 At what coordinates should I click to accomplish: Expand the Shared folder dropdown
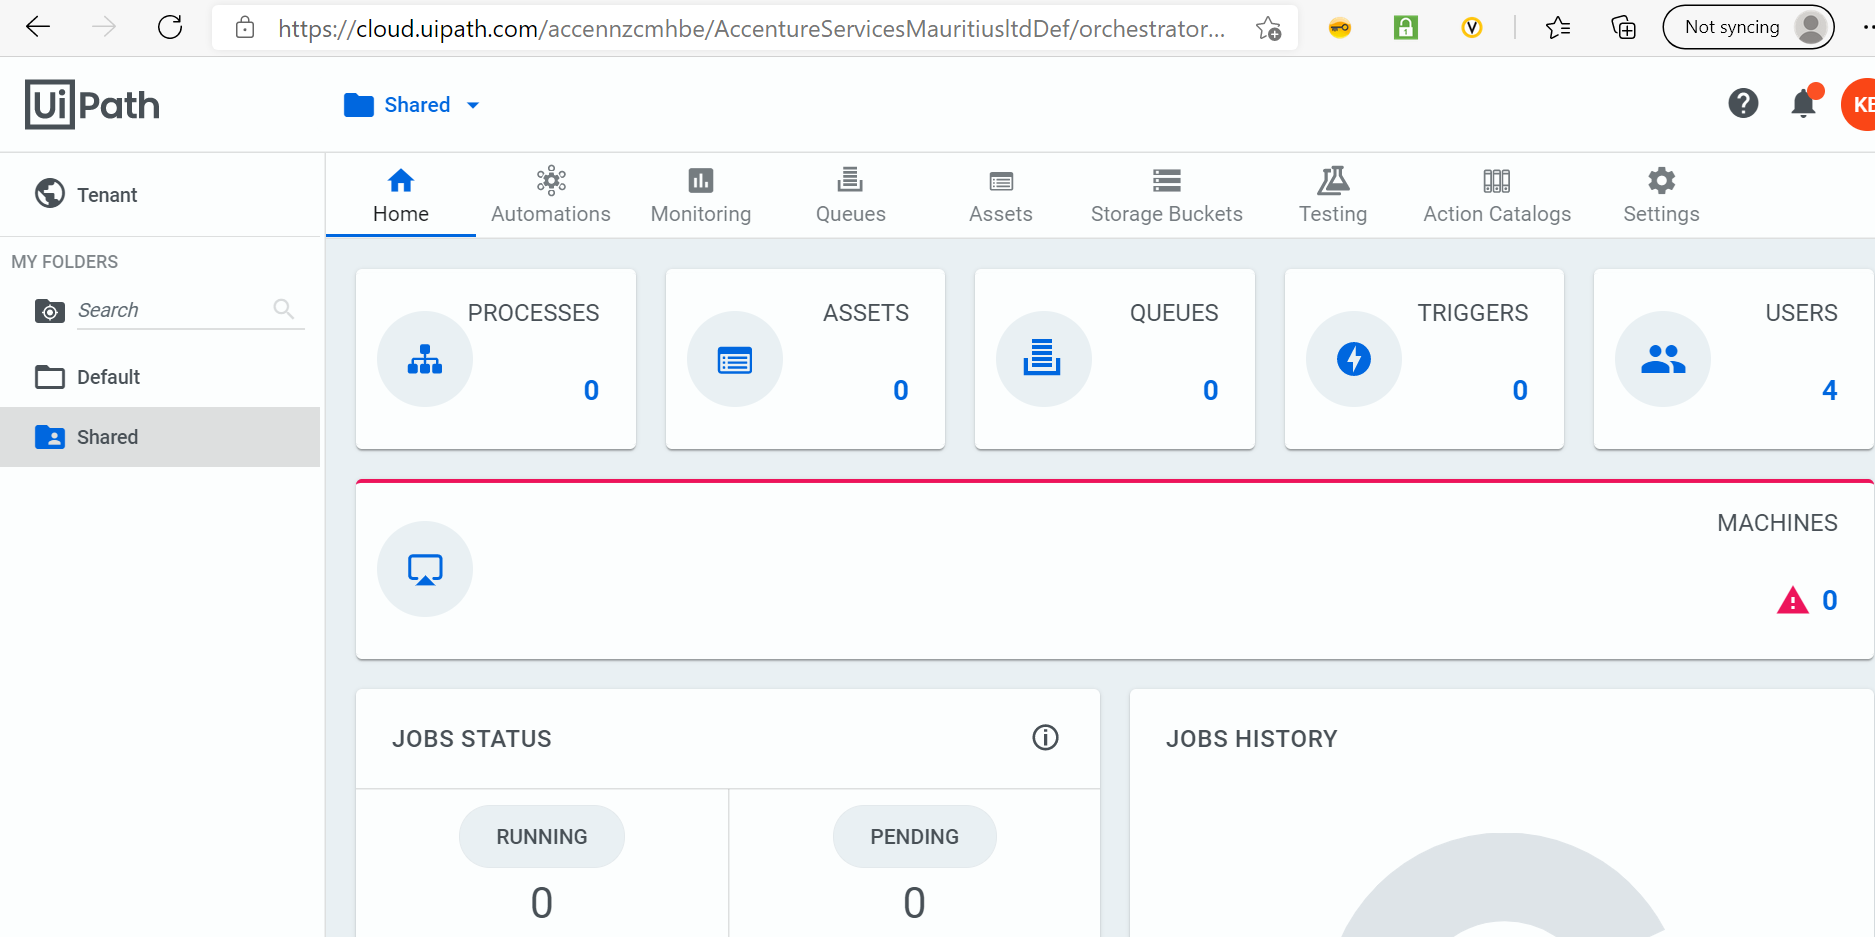[474, 104]
